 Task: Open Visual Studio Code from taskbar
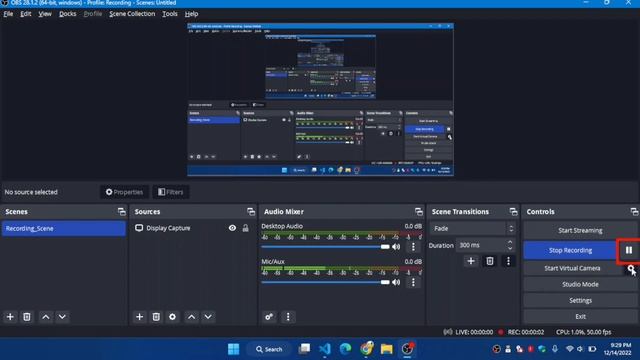[x=325, y=349]
